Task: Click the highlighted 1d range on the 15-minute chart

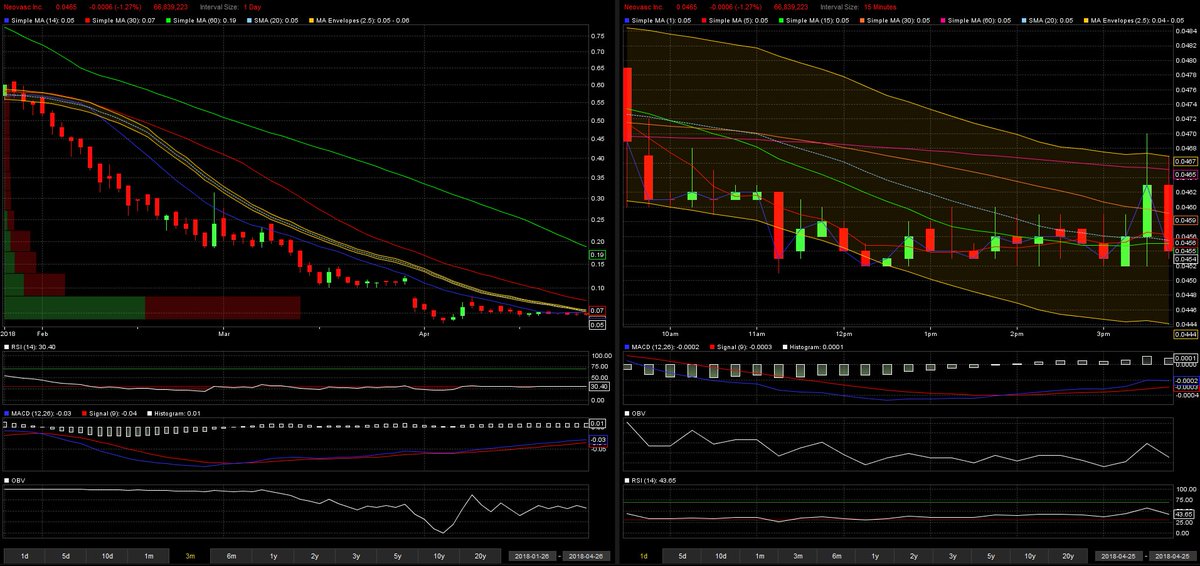Action: (641, 555)
